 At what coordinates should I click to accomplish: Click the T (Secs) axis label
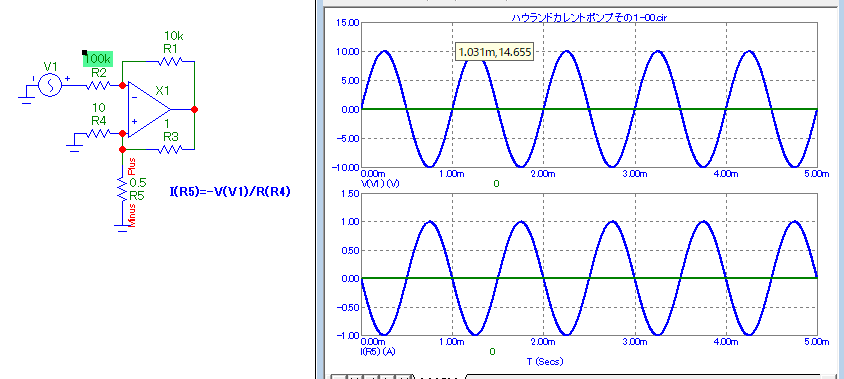[x=545, y=362]
